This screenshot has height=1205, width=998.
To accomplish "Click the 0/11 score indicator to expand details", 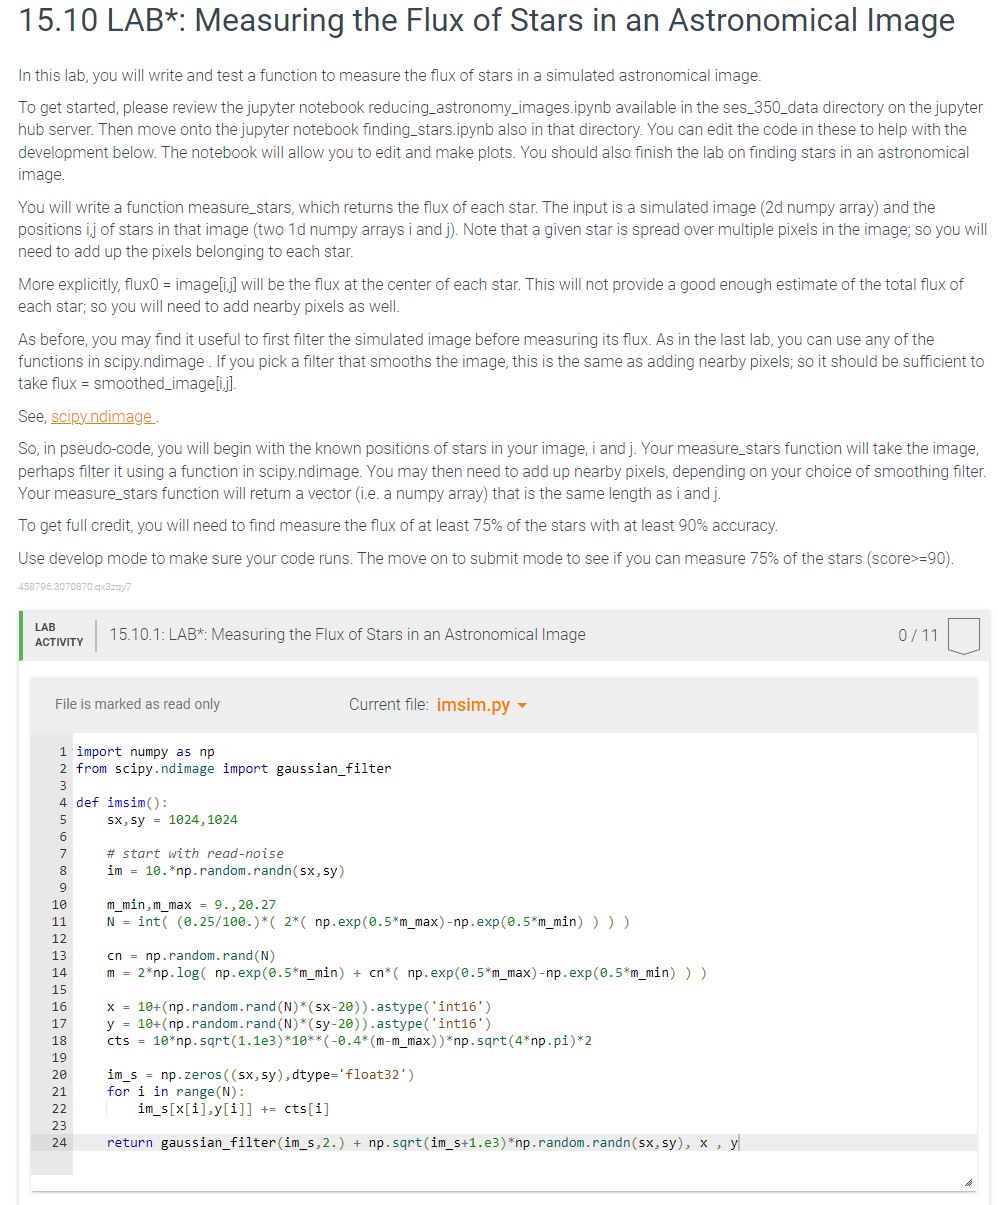I will click(919, 634).
